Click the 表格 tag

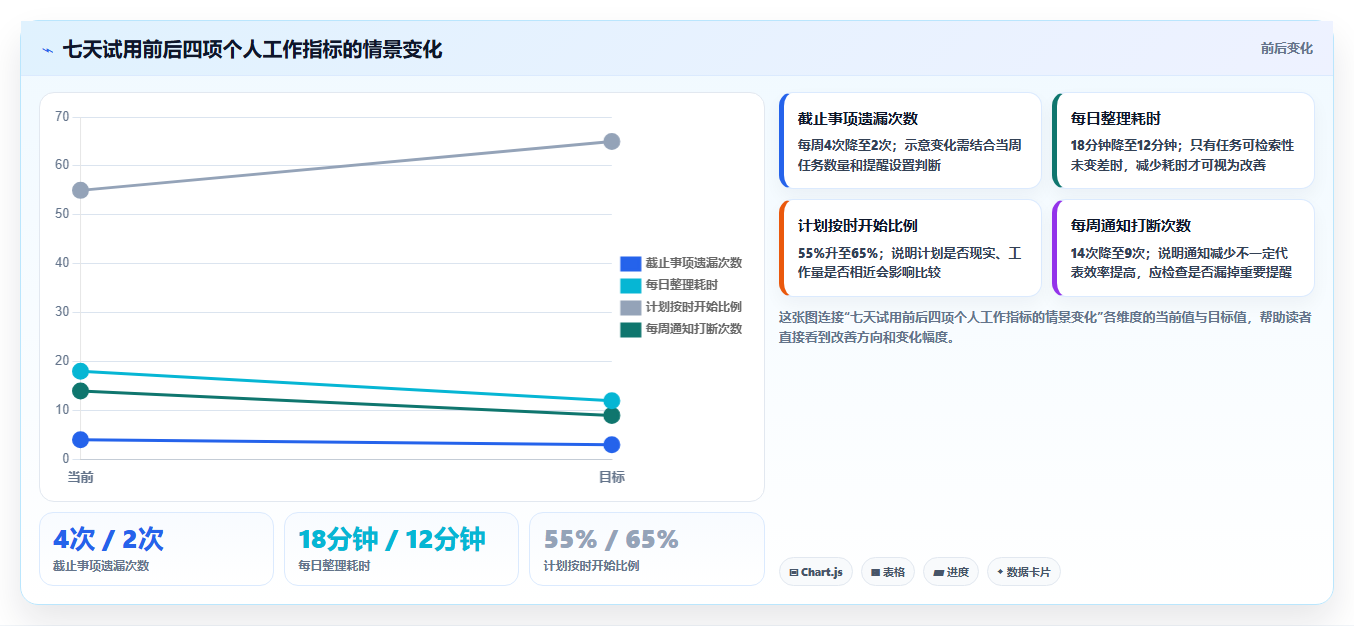888,572
